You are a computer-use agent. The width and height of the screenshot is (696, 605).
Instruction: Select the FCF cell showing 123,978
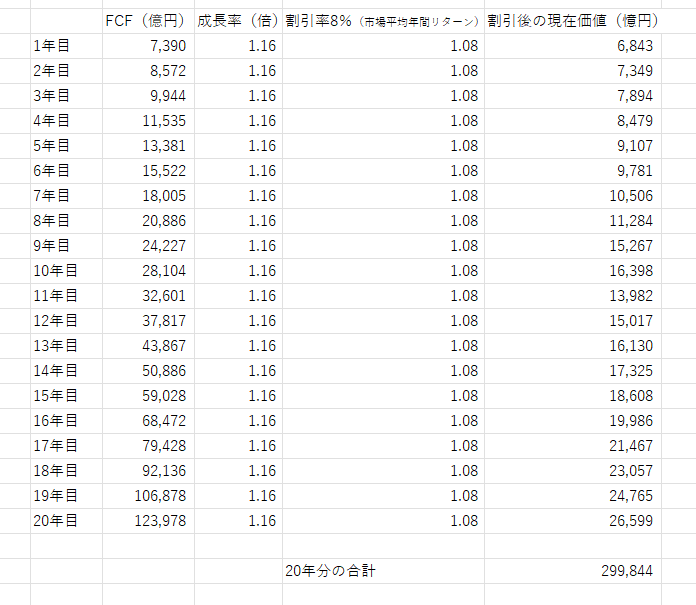(148, 521)
